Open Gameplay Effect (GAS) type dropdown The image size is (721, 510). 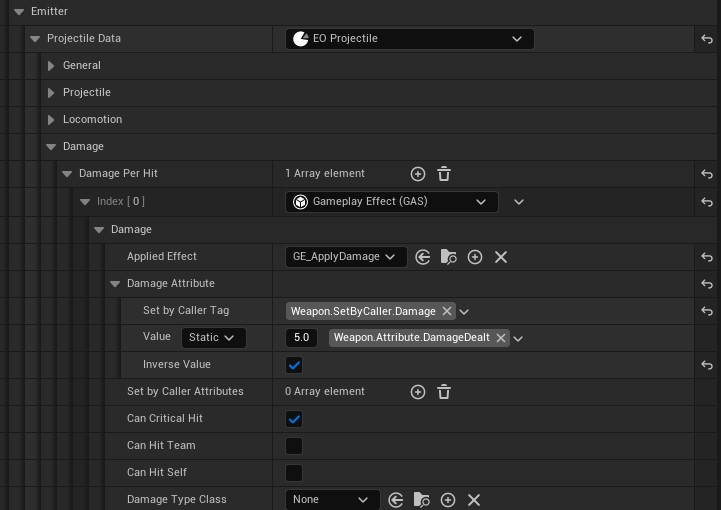(391, 202)
